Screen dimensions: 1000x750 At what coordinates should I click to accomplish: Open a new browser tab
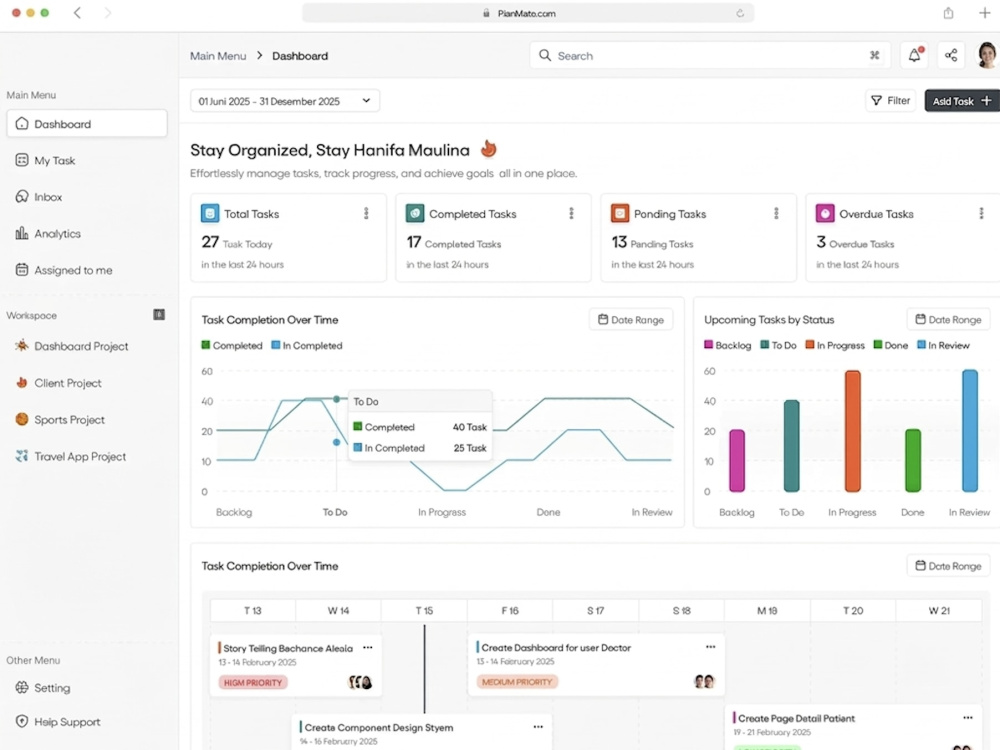tap(985, 13)
